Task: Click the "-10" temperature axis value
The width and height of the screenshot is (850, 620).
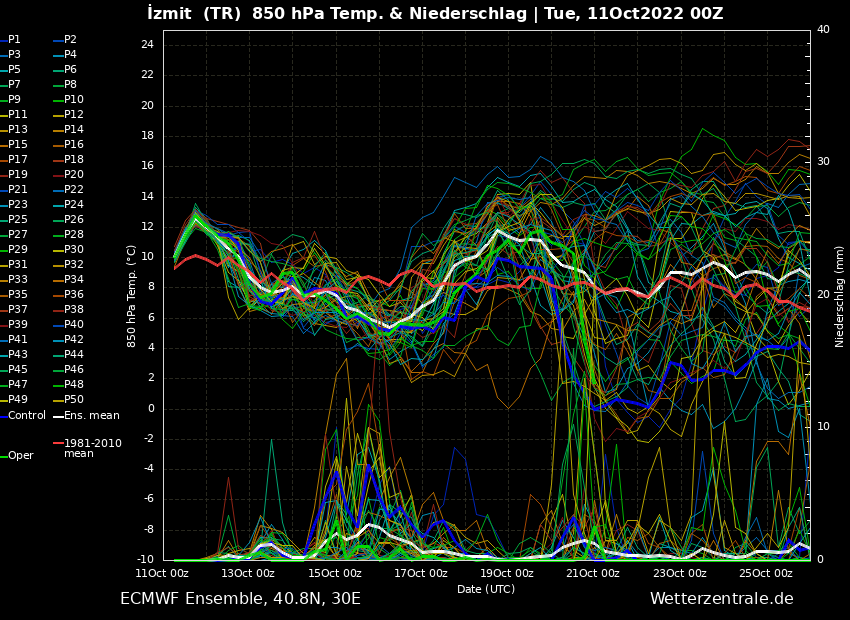Action: pyautogui.click(x=144, y=559)
